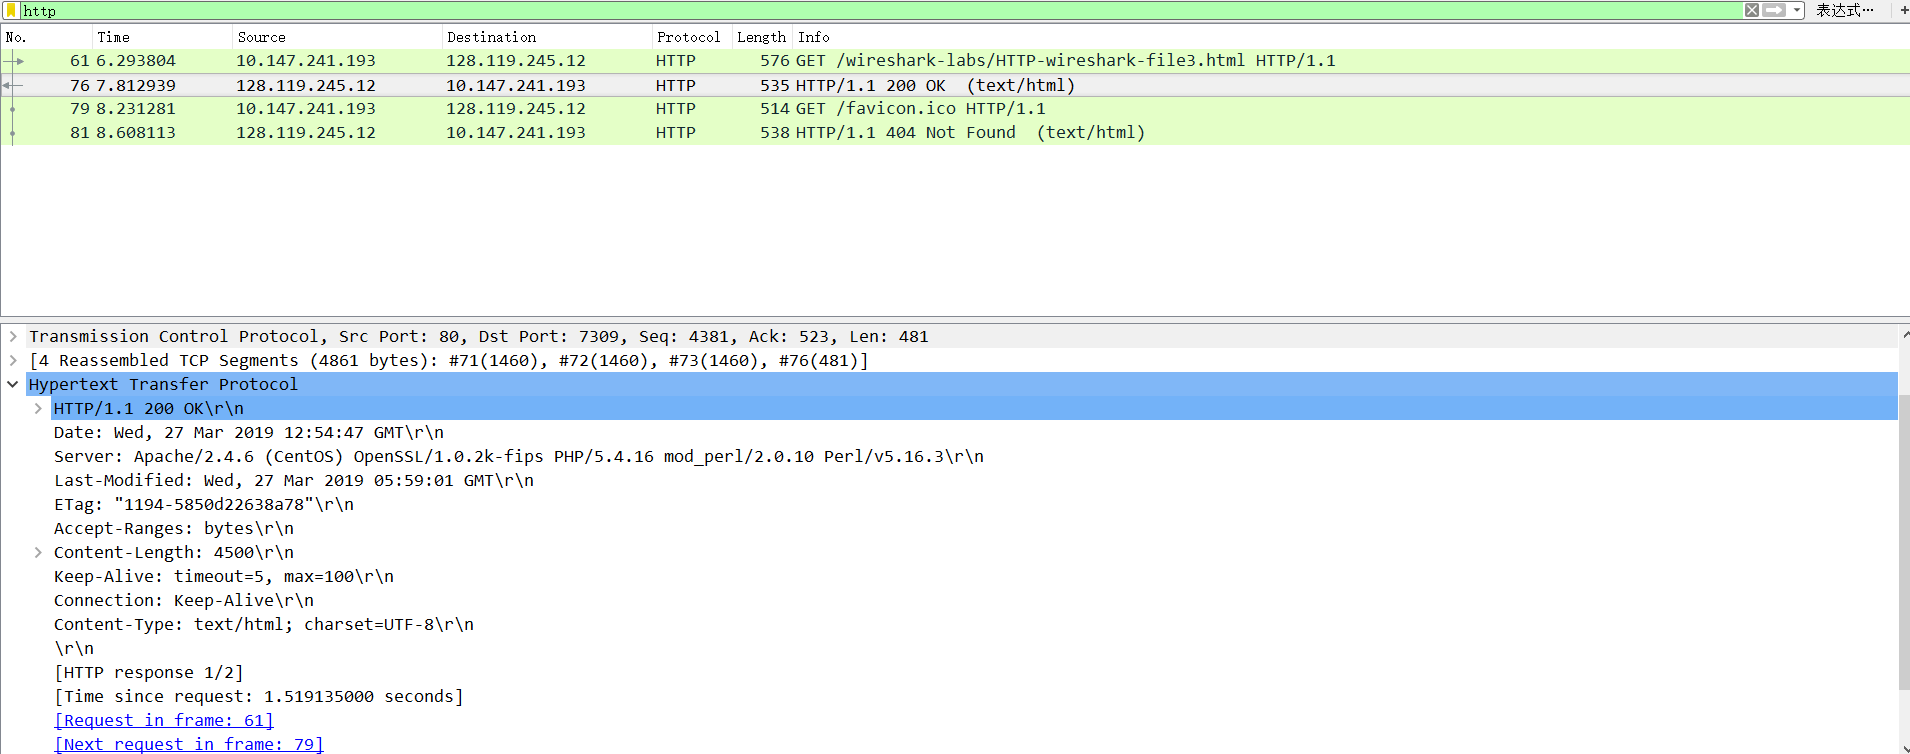Select the Last-Modified header line
The width and height of the screenshot is (1910, 754).
pyautogui.click(x=294, y=481)
